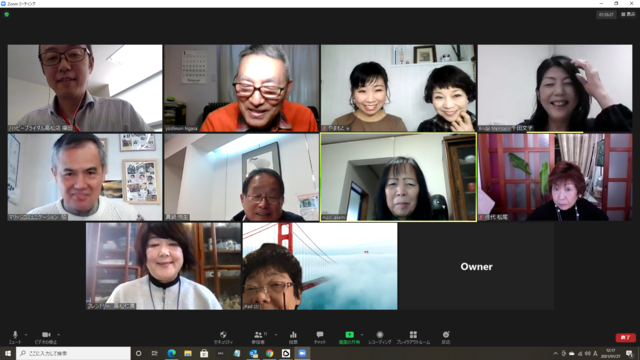
Task: Select the yoshinori higasa video tile
Action: pos(242,88)
